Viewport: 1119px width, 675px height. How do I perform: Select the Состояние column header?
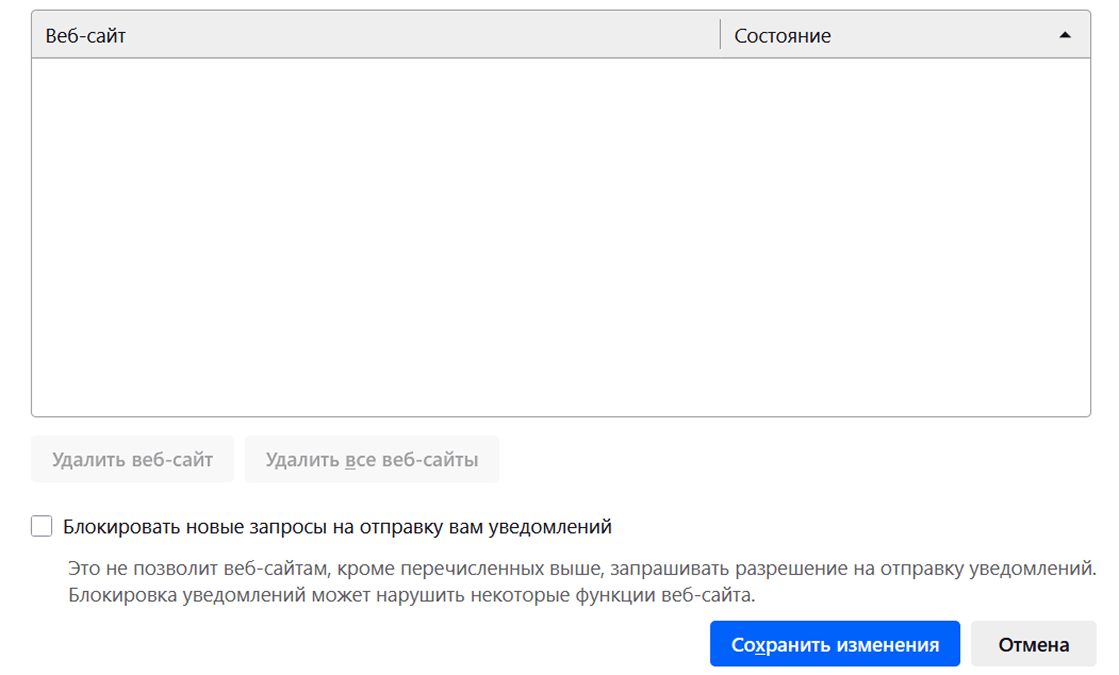click(783, 34)
